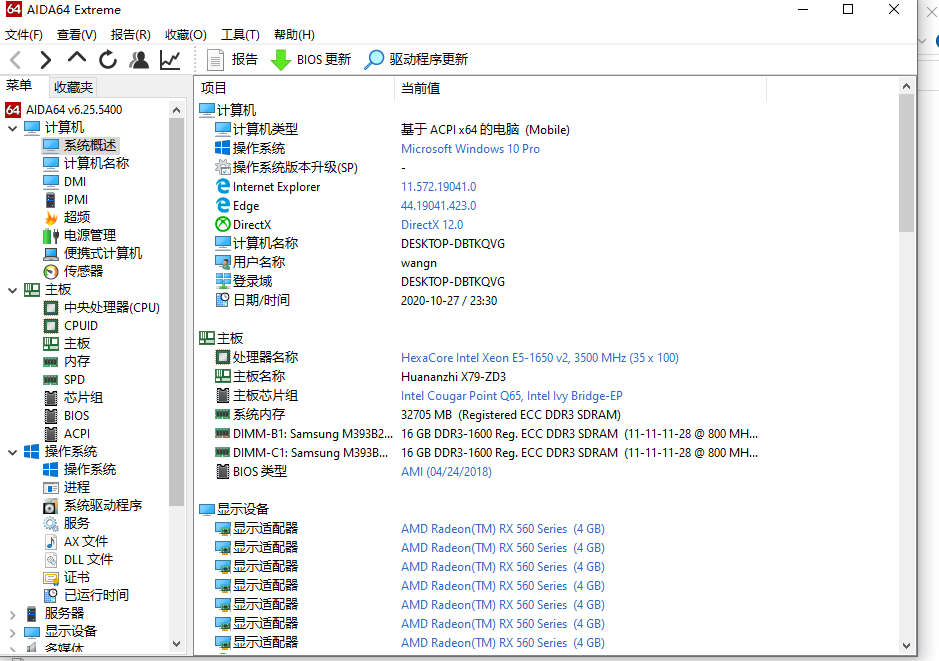Open the DLL 文件 tree item
Viewport: 939px width, 661px height.
[x=78, y=559]
